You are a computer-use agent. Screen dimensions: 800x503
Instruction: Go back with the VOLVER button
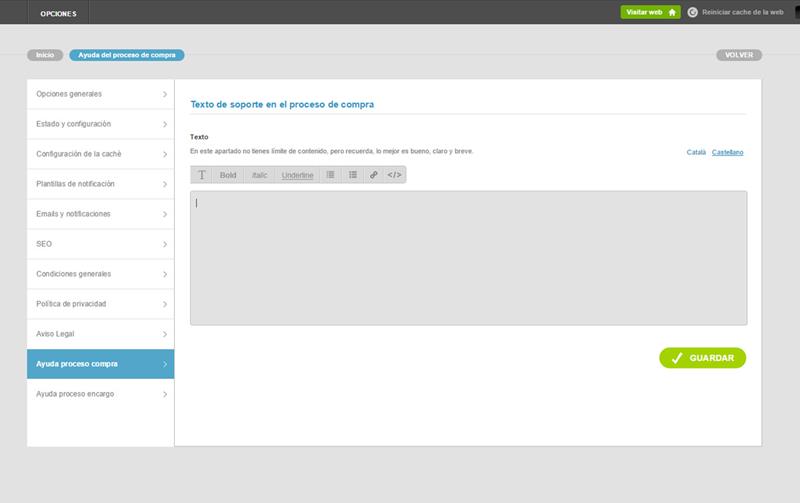(739, 55)
